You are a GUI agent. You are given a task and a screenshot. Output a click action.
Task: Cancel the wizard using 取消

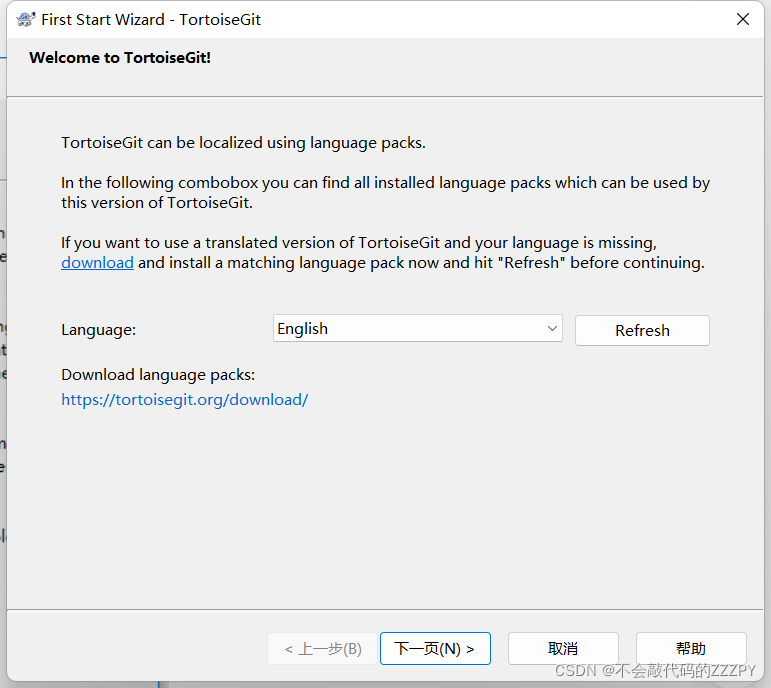pyautogui.click(x=563, y=649)
